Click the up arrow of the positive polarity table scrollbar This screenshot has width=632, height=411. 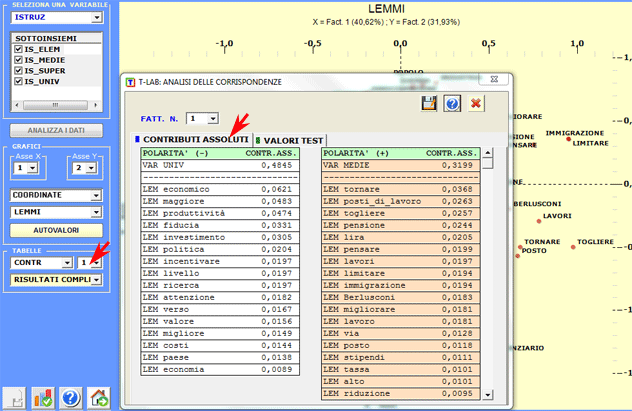click(488, 153)
